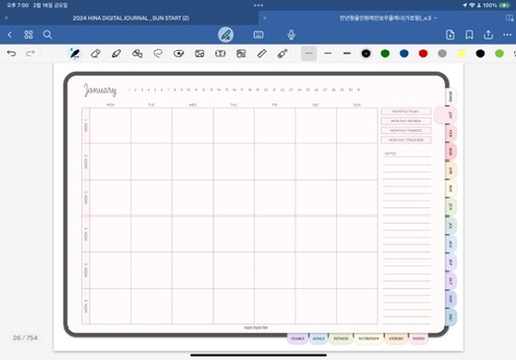Viewport: 516px width, 360px height.
Task: Open the MONTHLY PLAN link
Action: pyautogui.click(x=406, y=111)
